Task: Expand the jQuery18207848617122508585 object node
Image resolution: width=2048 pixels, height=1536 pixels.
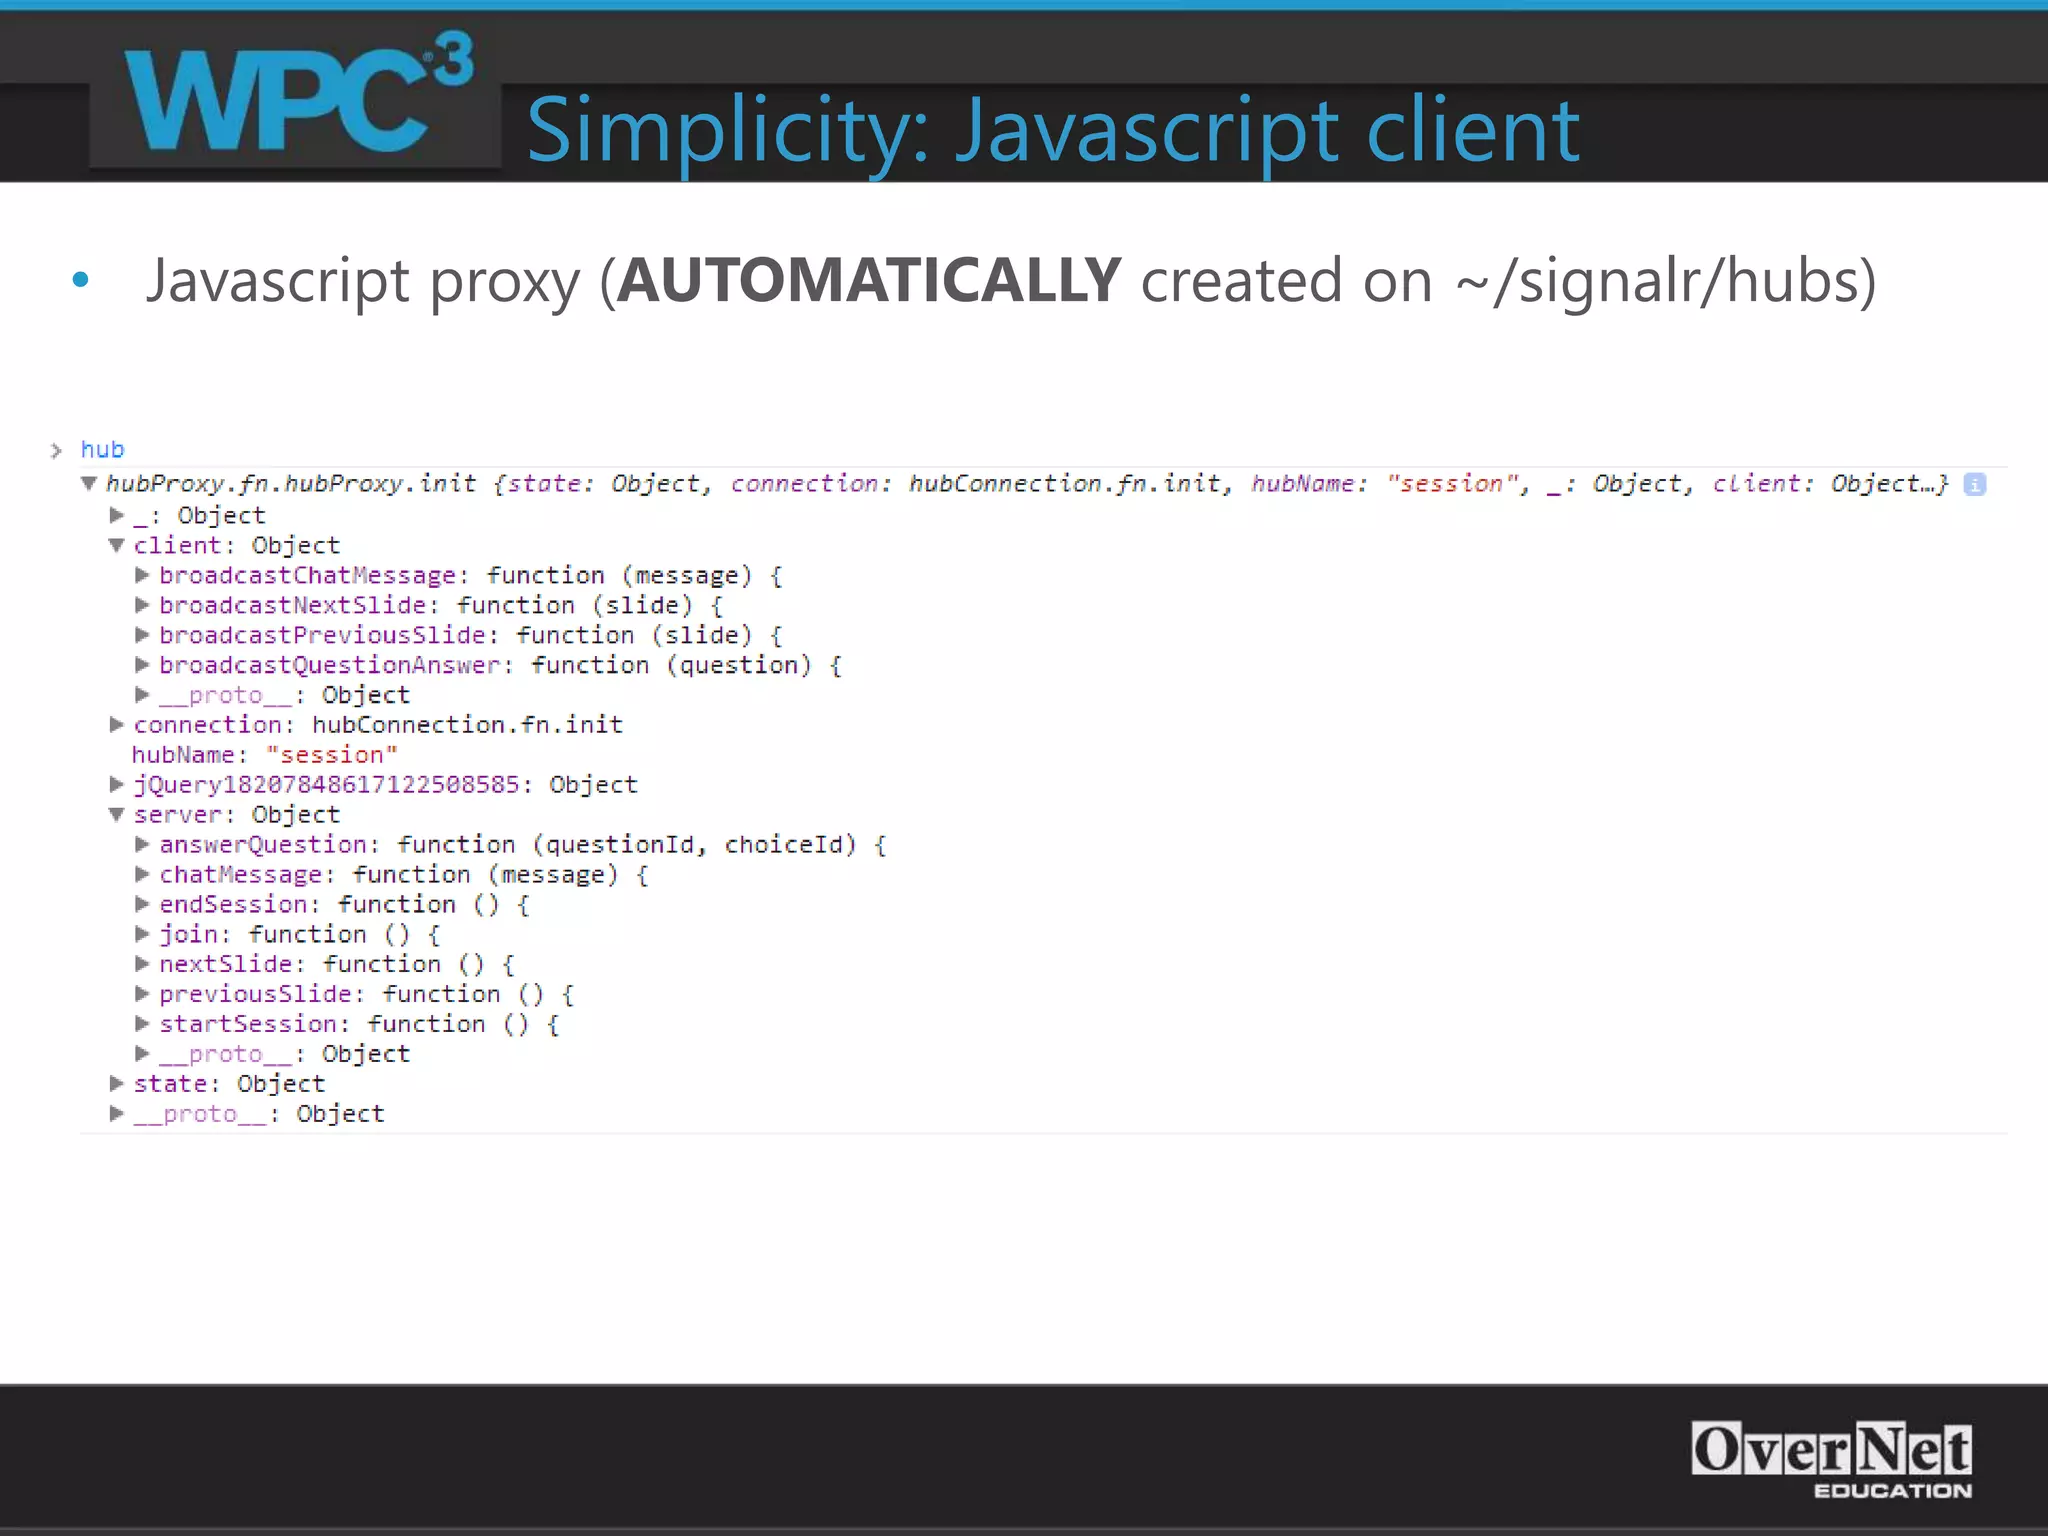Action: point(116,784)
